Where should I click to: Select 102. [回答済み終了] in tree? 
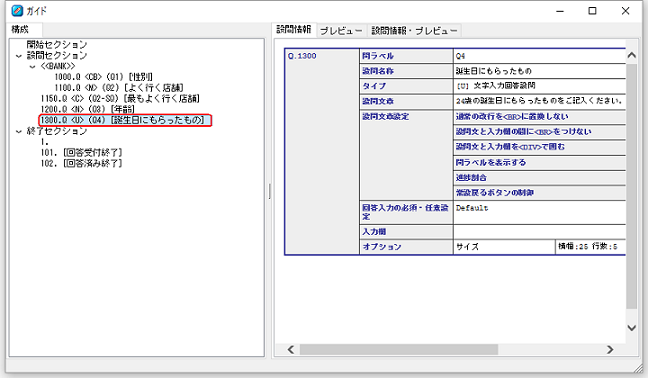click(x=81, y=163)
